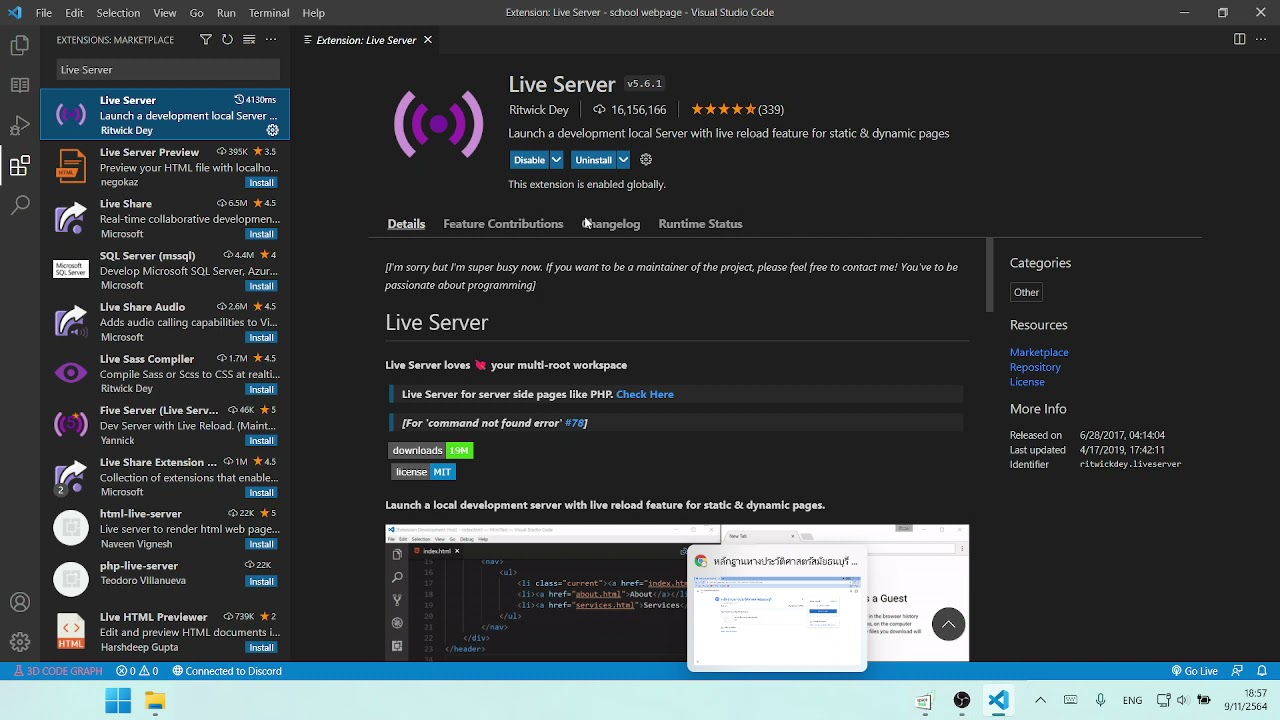The height and width of the screenshot is (720, 1280).
Task: Open Live Server demo screenshot image
Action: (x=677, y=592)
